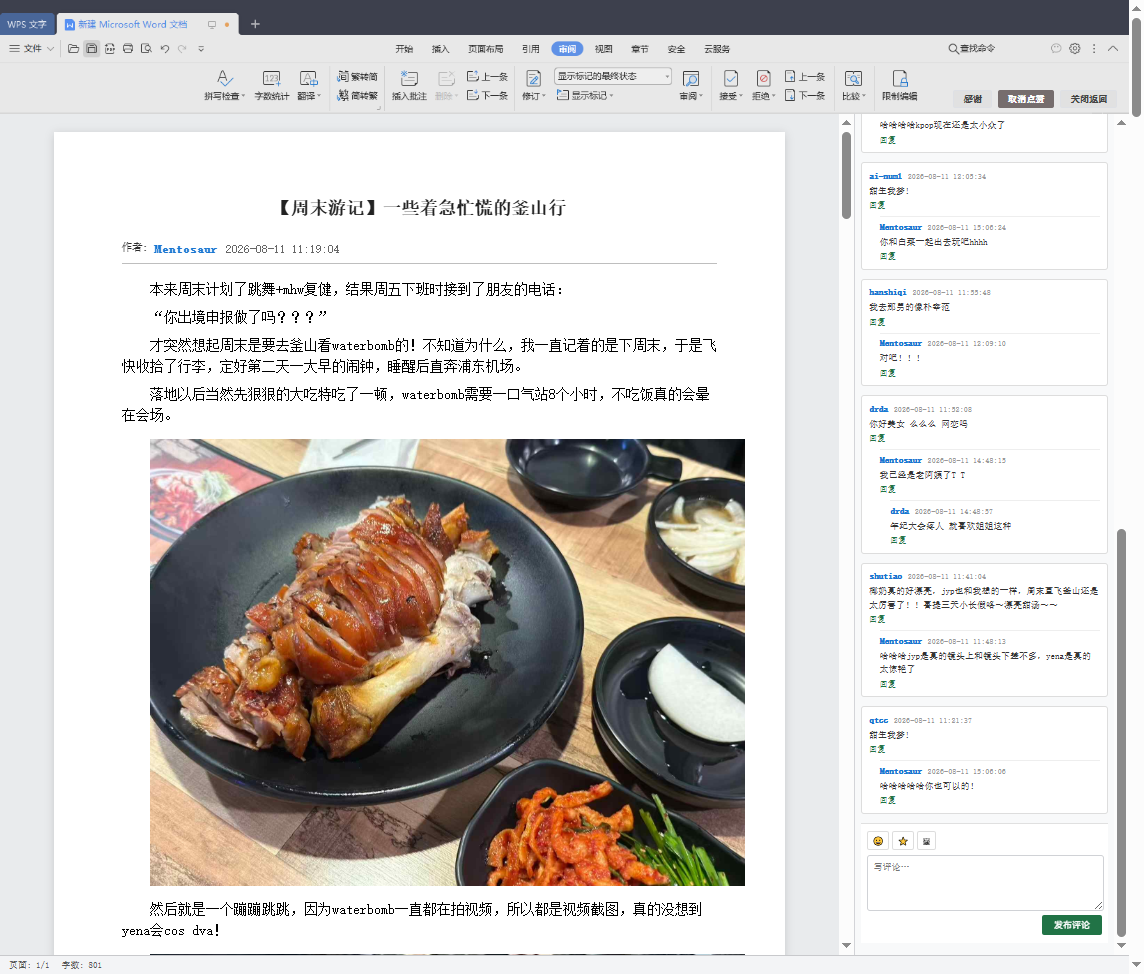
Task: Click the 字数: 801 status bar entry
Action: (x=82, y=965)
